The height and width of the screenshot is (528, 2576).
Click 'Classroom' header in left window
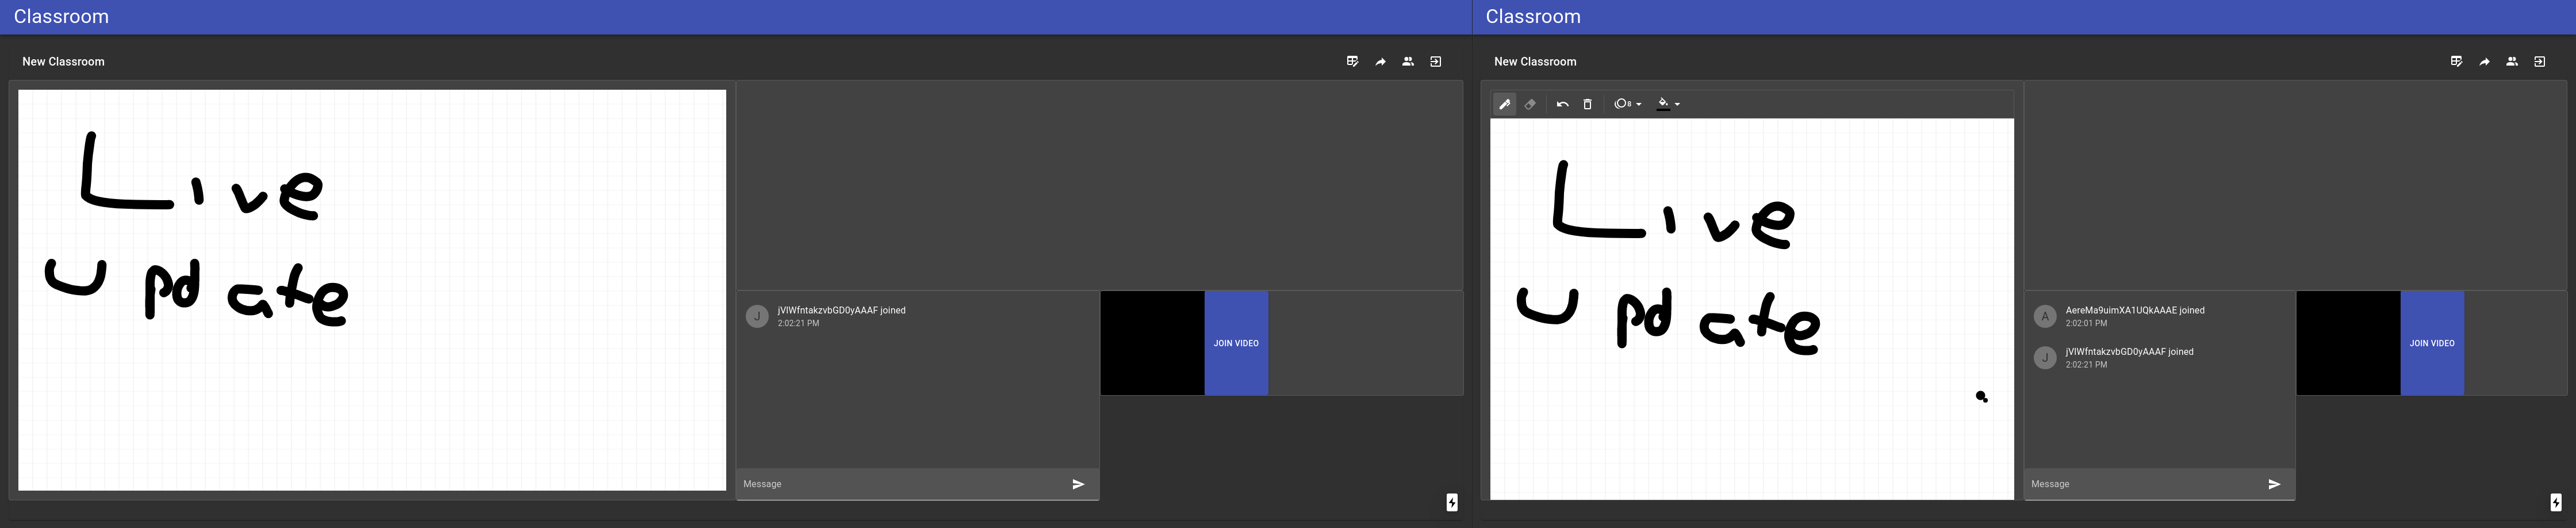click(61, 17)
